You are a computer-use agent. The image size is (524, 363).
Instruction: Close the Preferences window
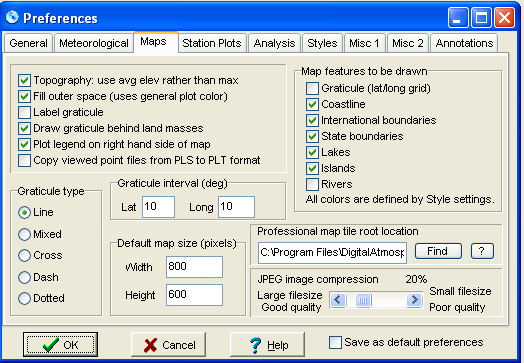504,18
